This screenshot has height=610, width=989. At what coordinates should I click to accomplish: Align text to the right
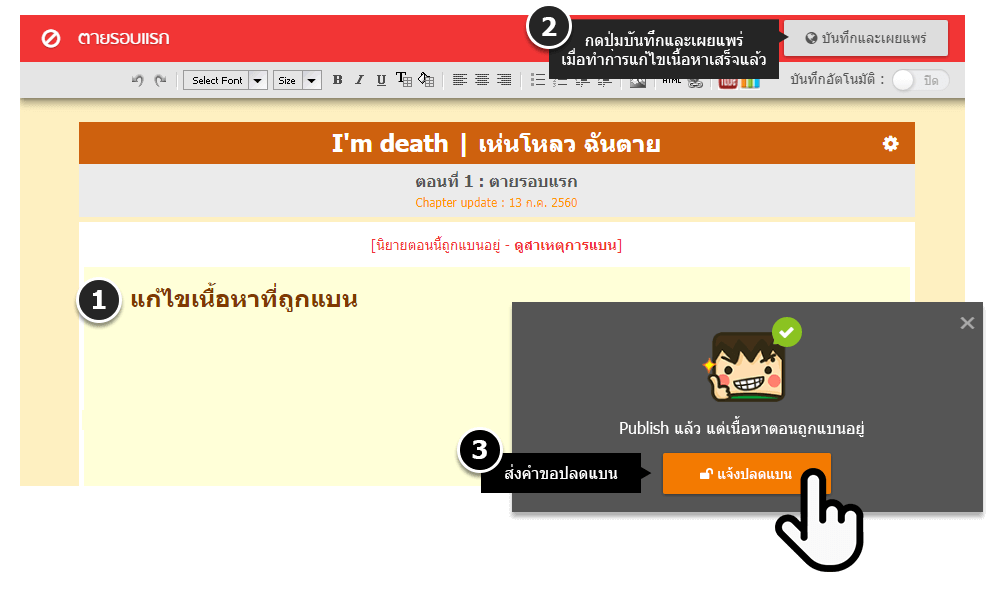[504, 80]
